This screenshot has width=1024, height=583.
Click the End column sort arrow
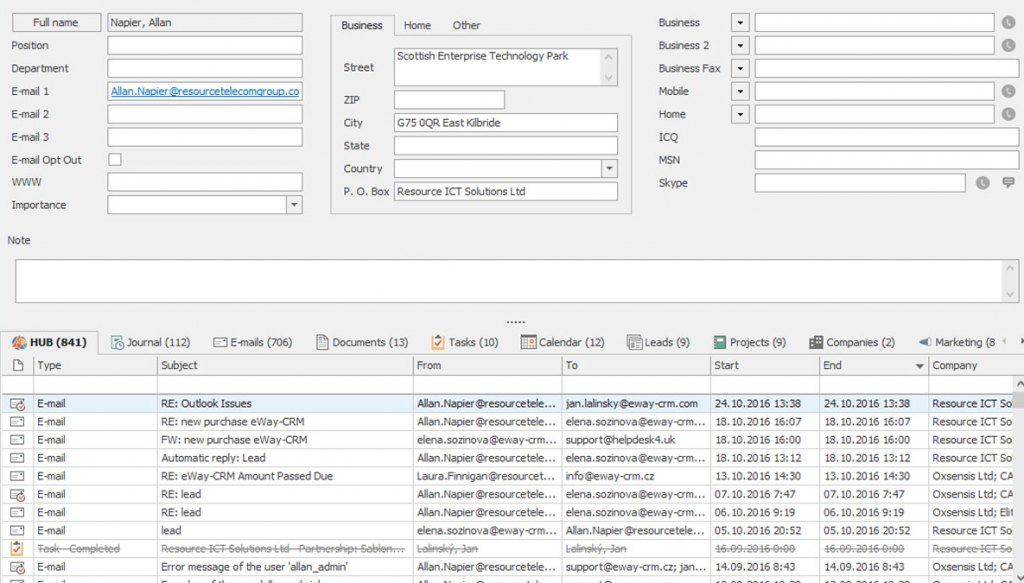coord(920,366)
